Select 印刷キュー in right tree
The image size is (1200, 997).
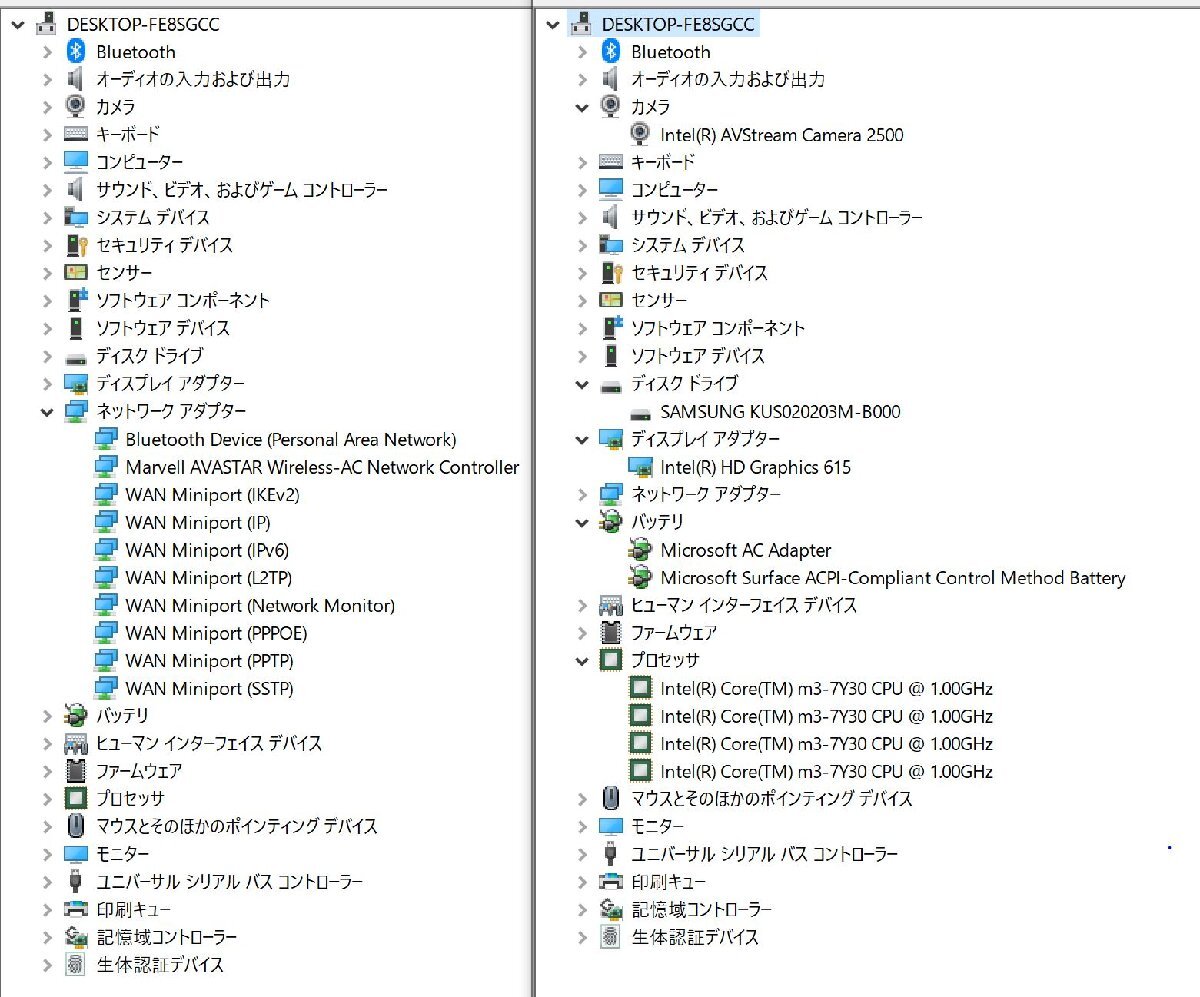(668, 882)
